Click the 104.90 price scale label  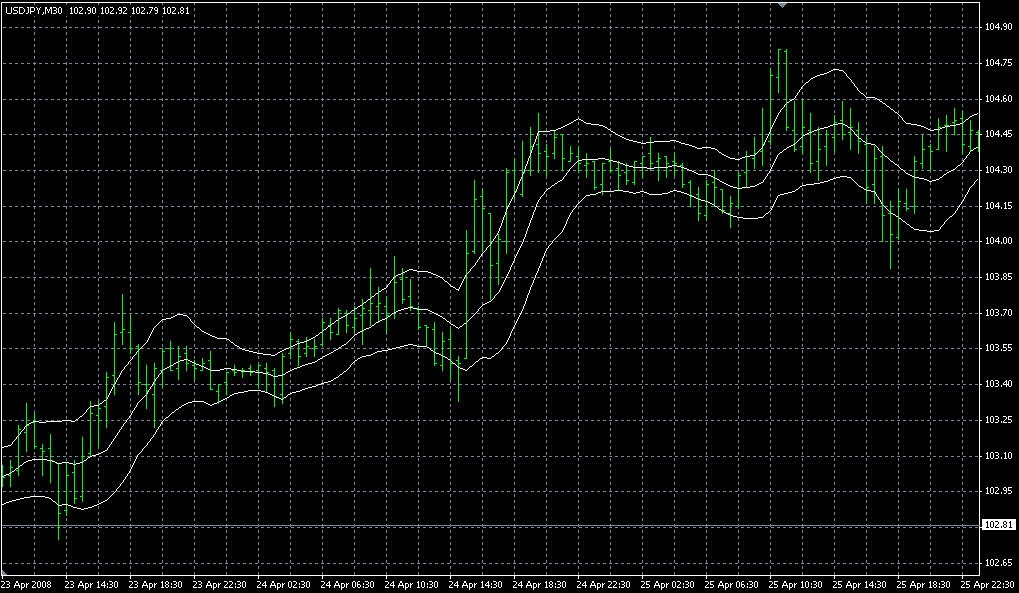(x=999, y=27)
